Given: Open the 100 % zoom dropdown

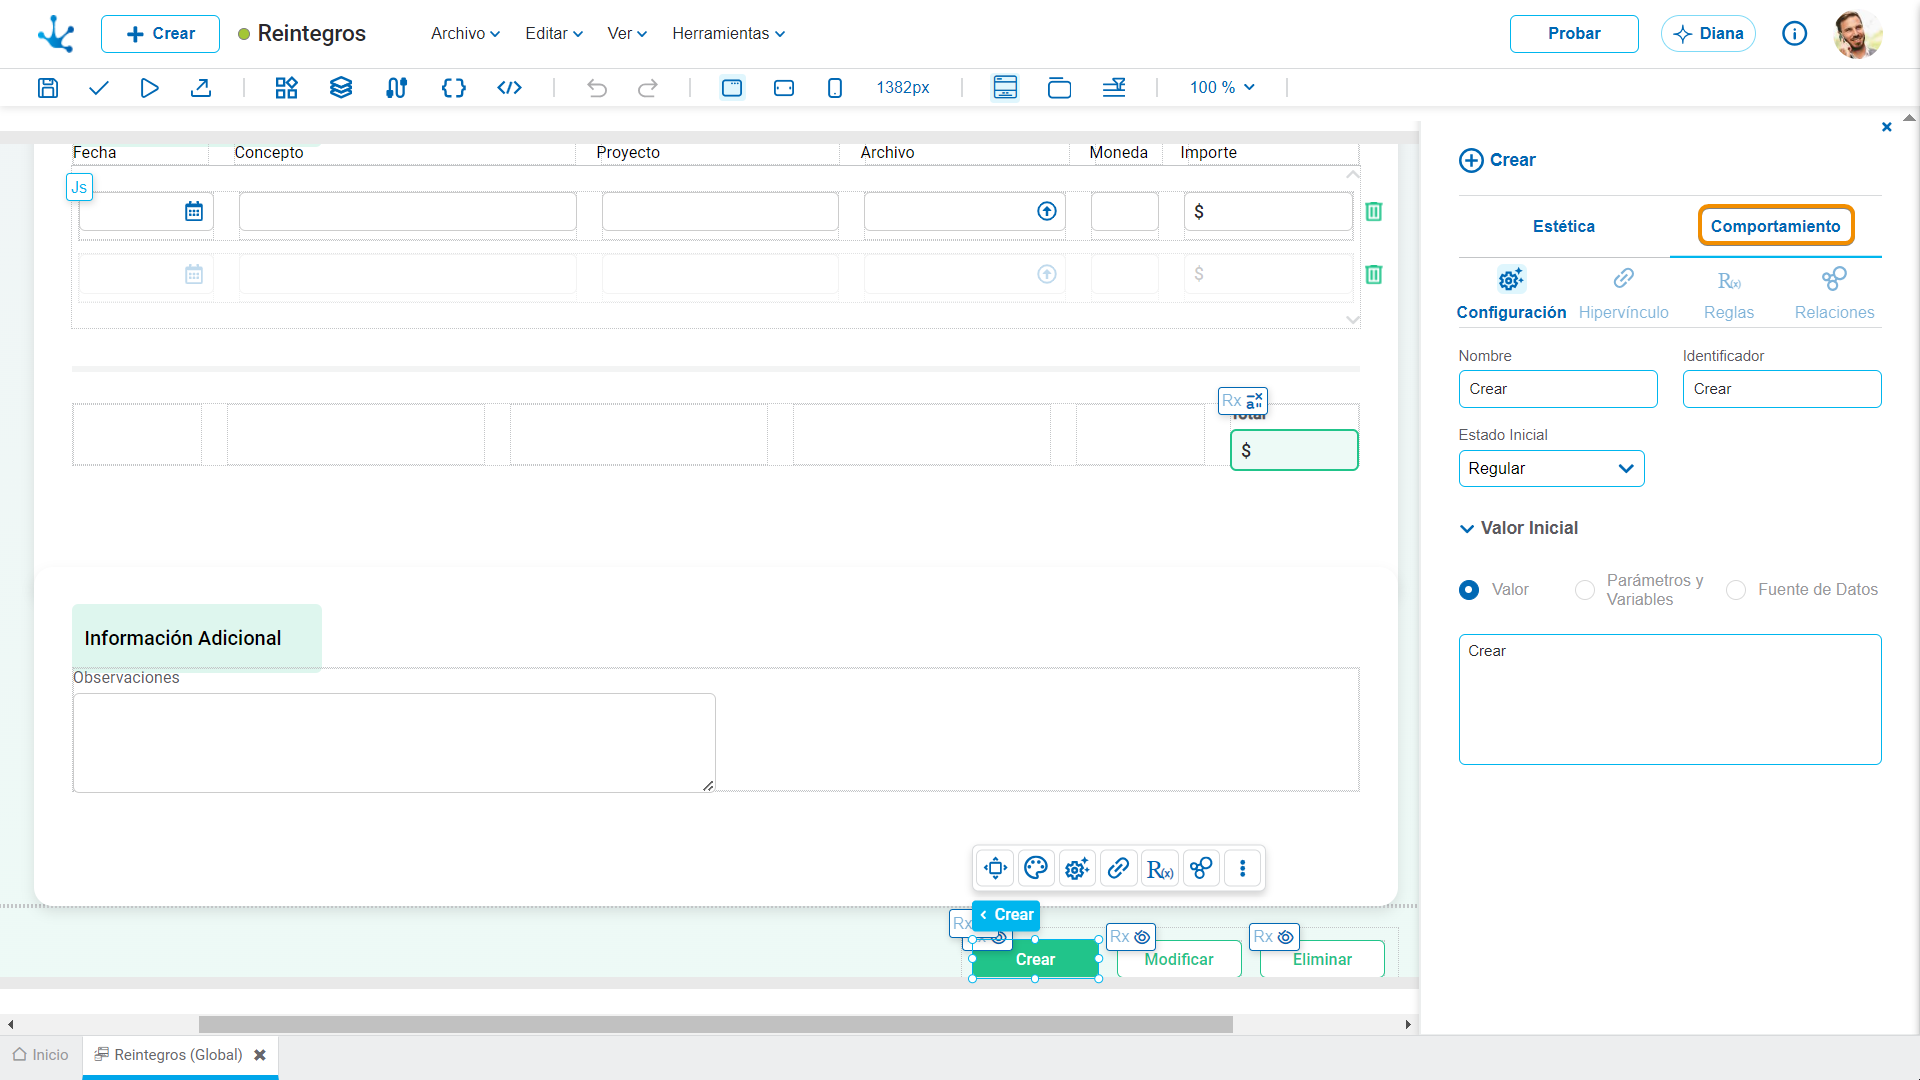Looking at the screenshot, I should 1222,88.
